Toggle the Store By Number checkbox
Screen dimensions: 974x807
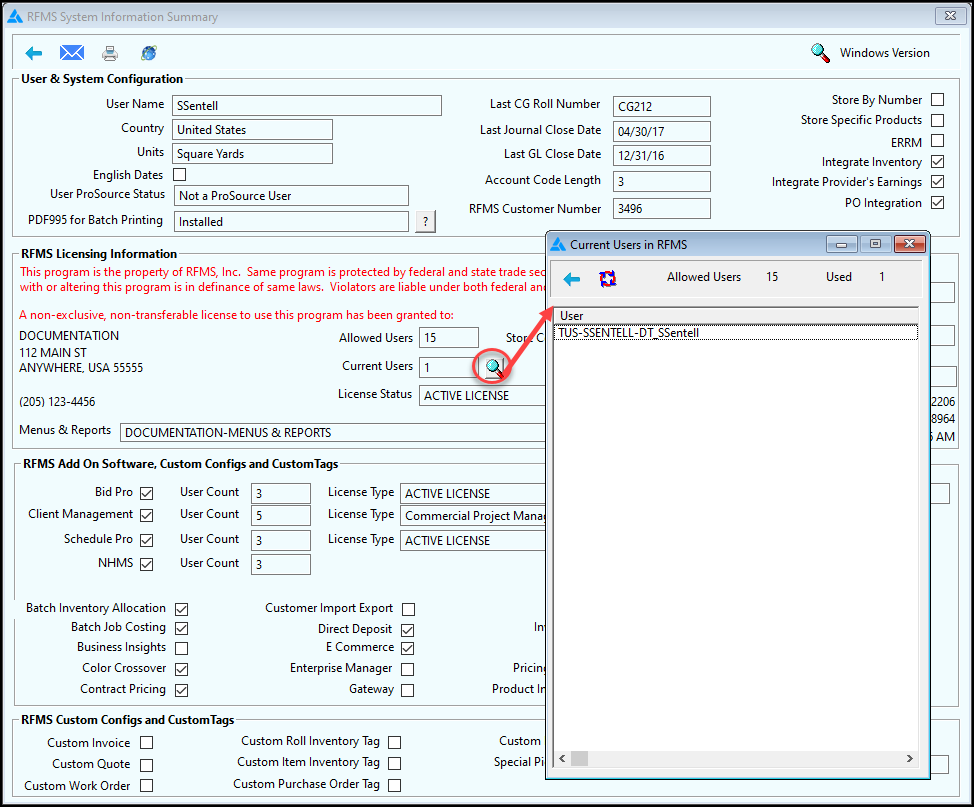coord(938,99)
